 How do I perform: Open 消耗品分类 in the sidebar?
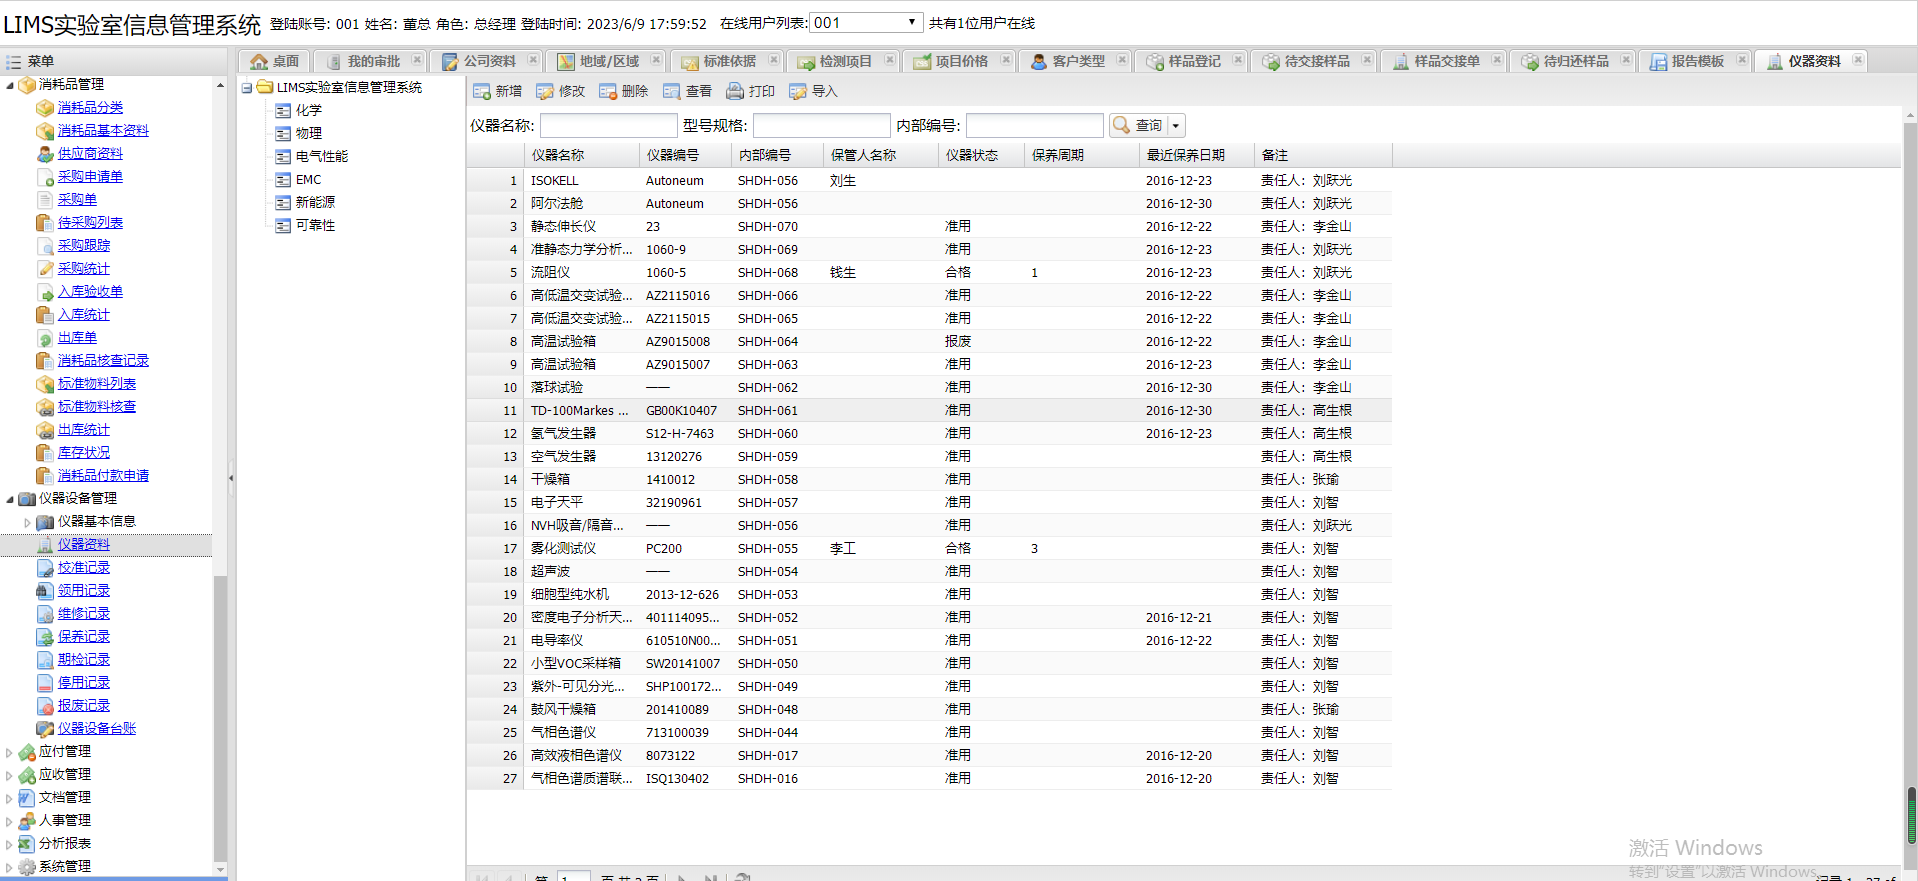pos(90,107)
